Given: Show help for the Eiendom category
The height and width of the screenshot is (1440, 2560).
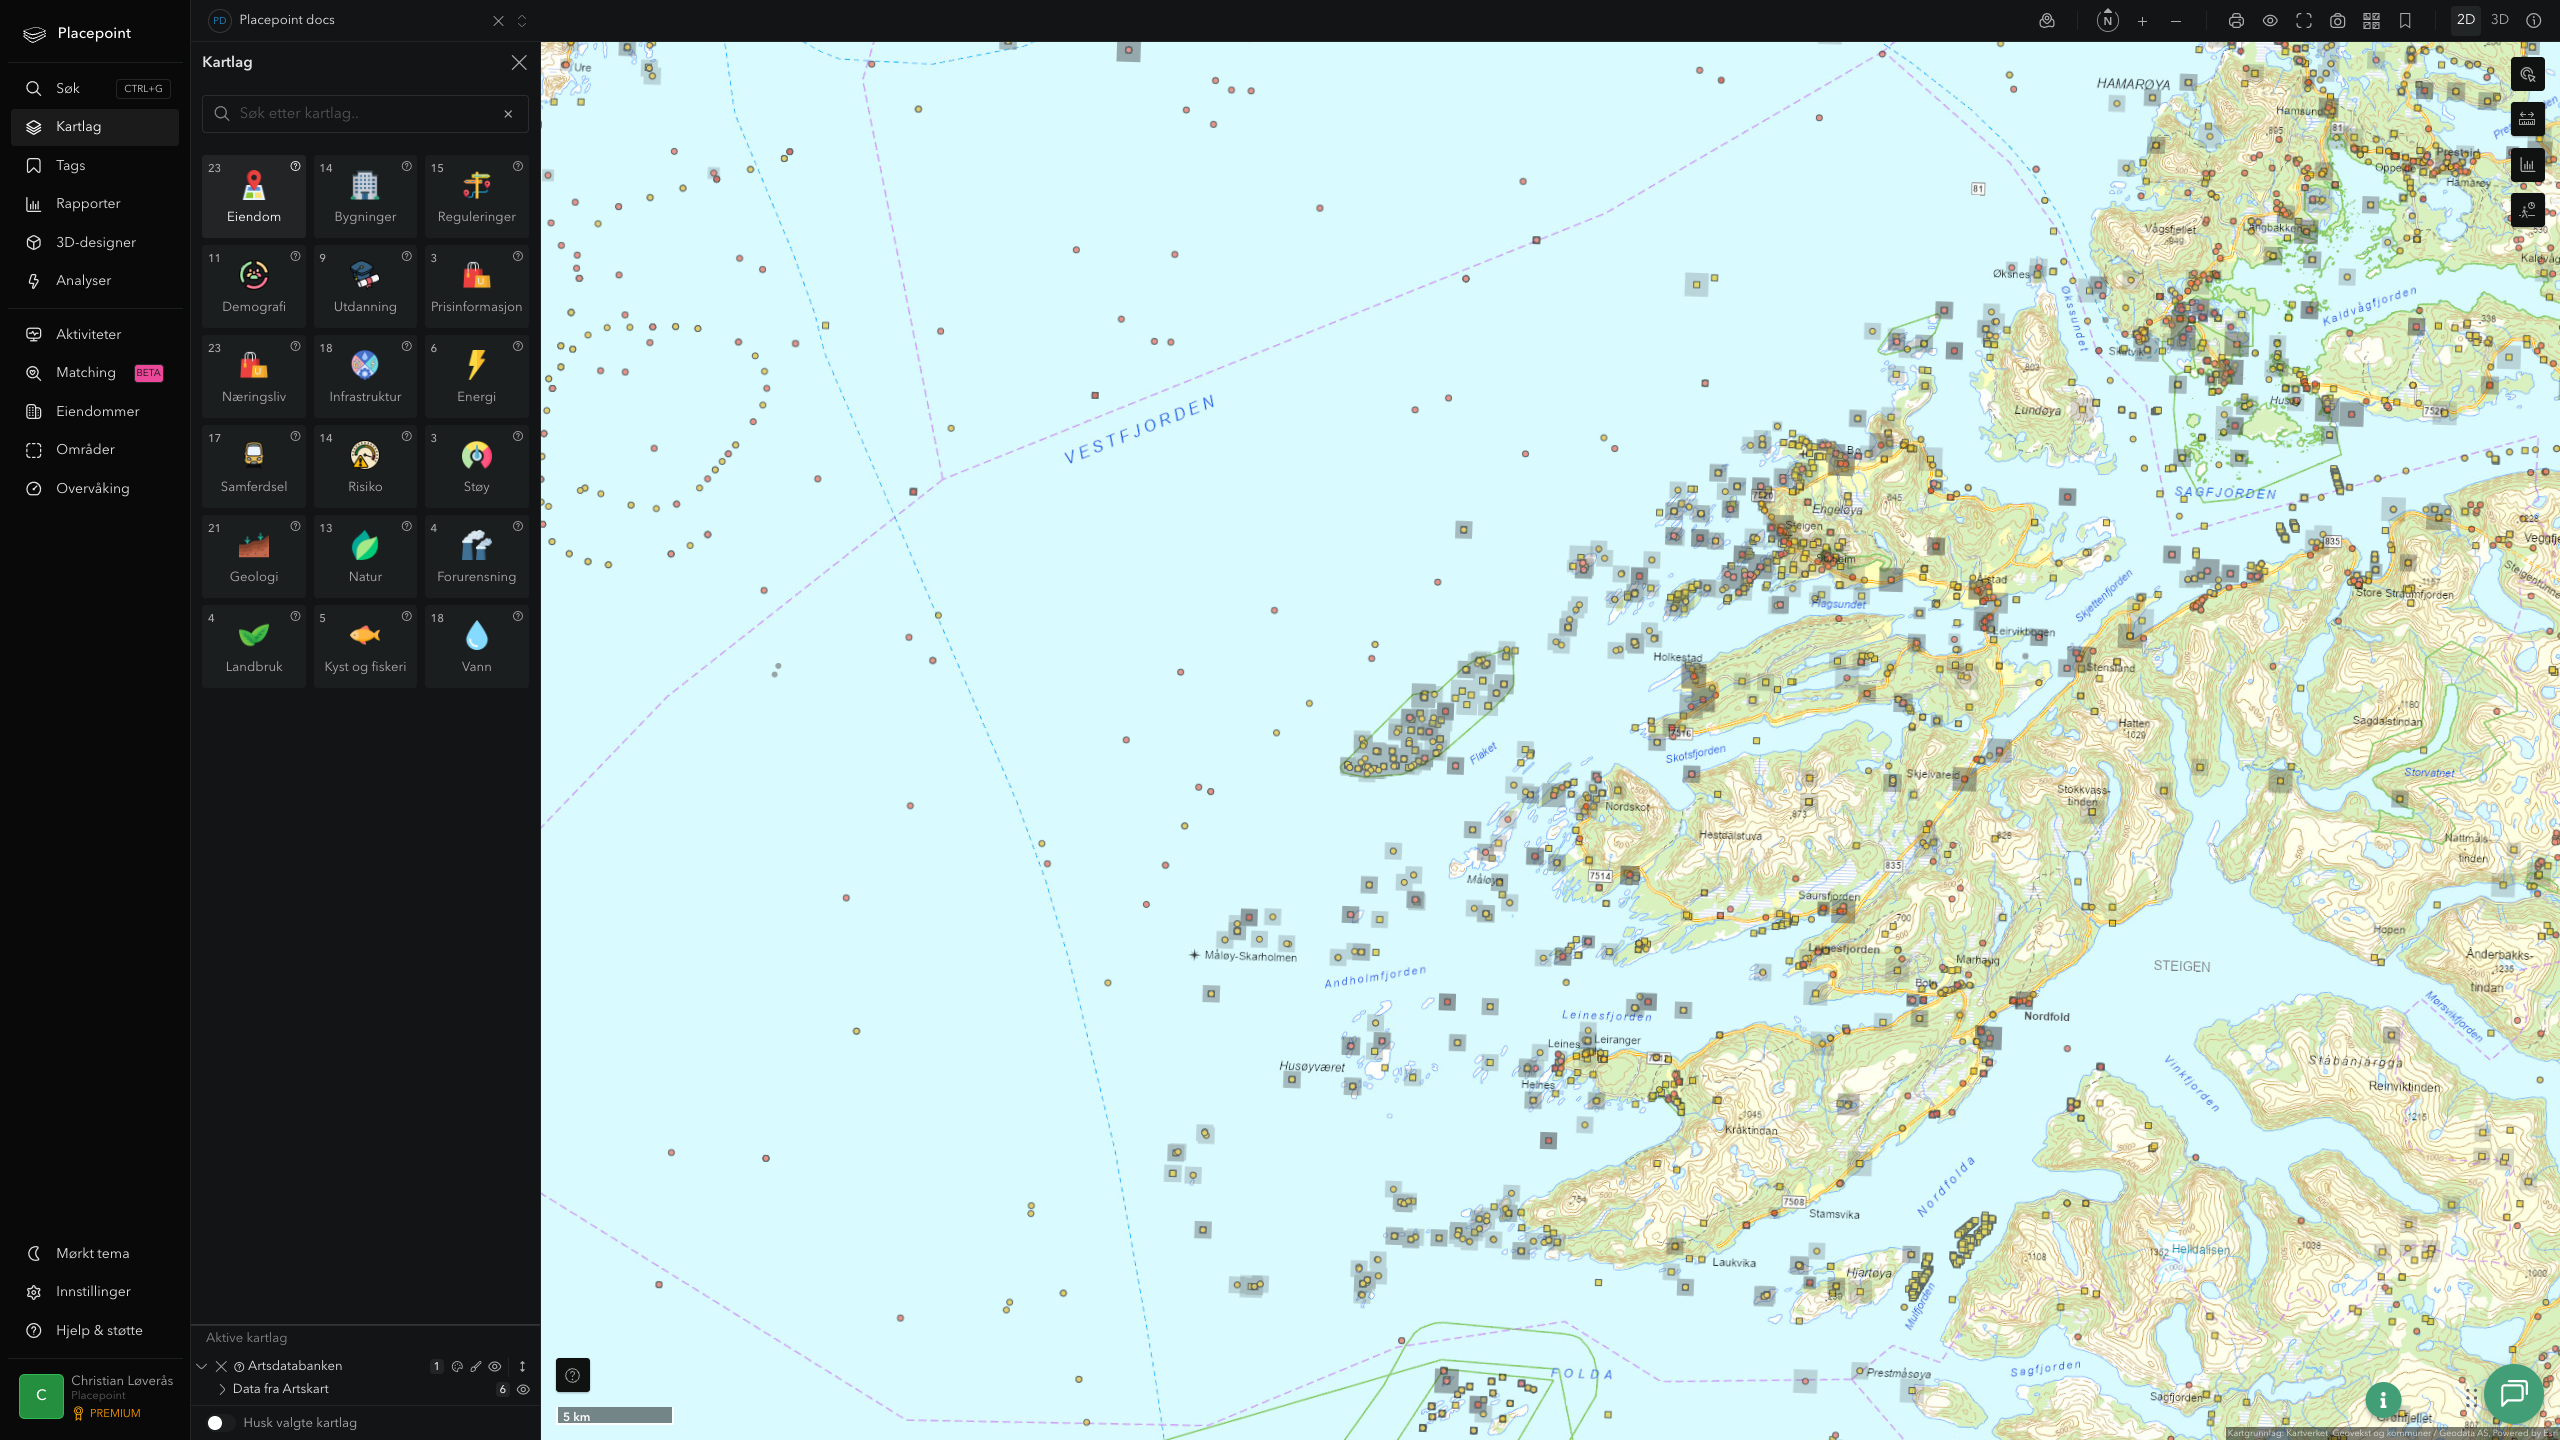Looking at the screenshot, I should [x=295, y=167].
